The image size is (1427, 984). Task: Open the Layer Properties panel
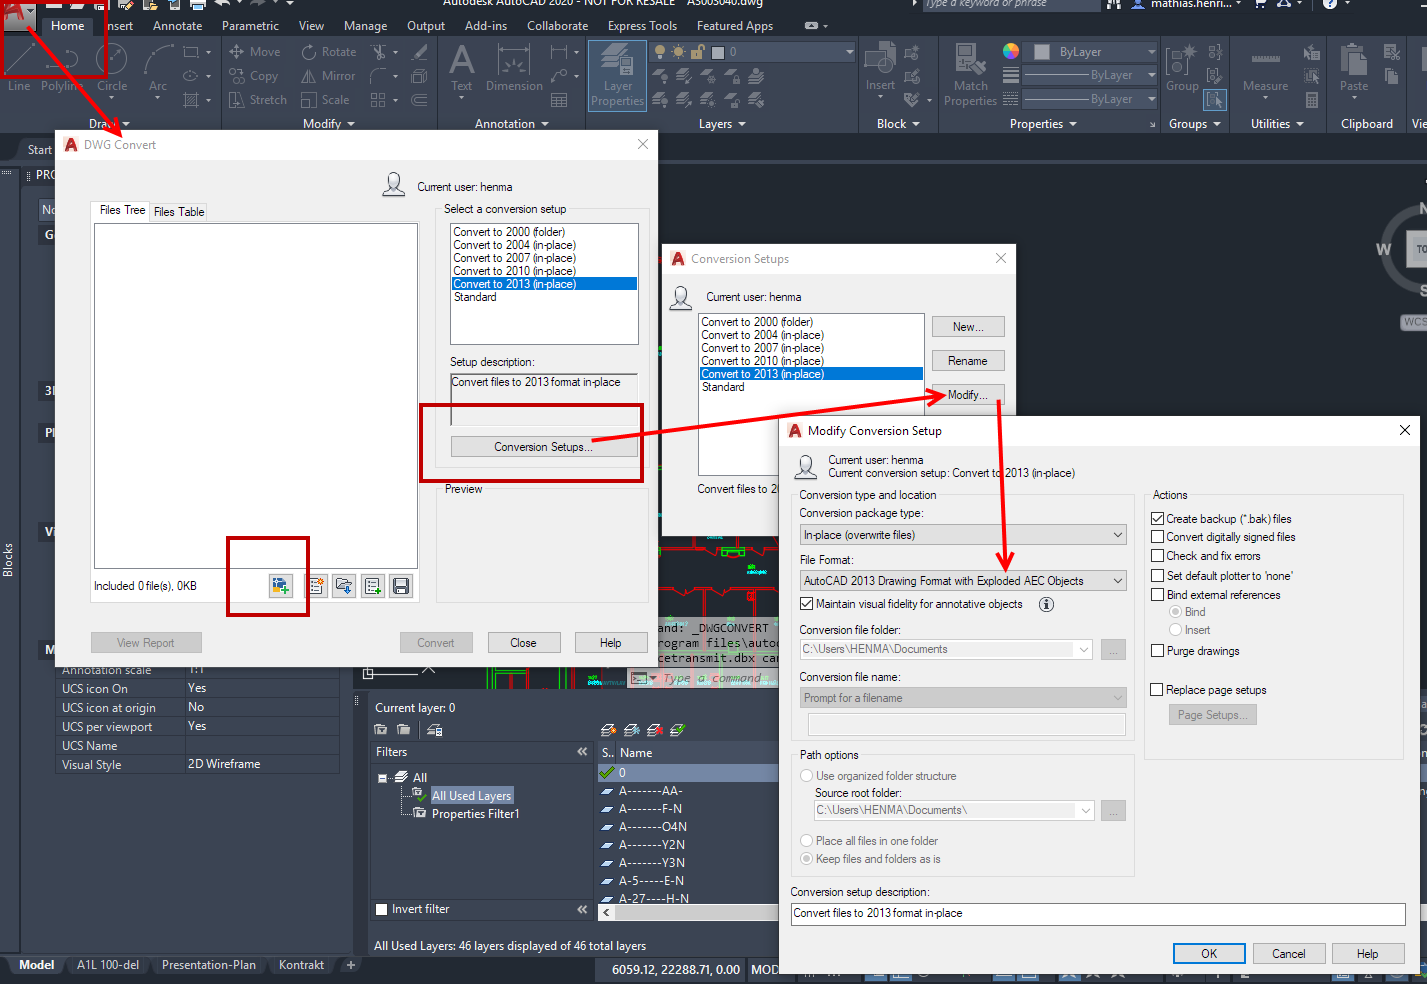pyautogui.click(x=617, y=74)
